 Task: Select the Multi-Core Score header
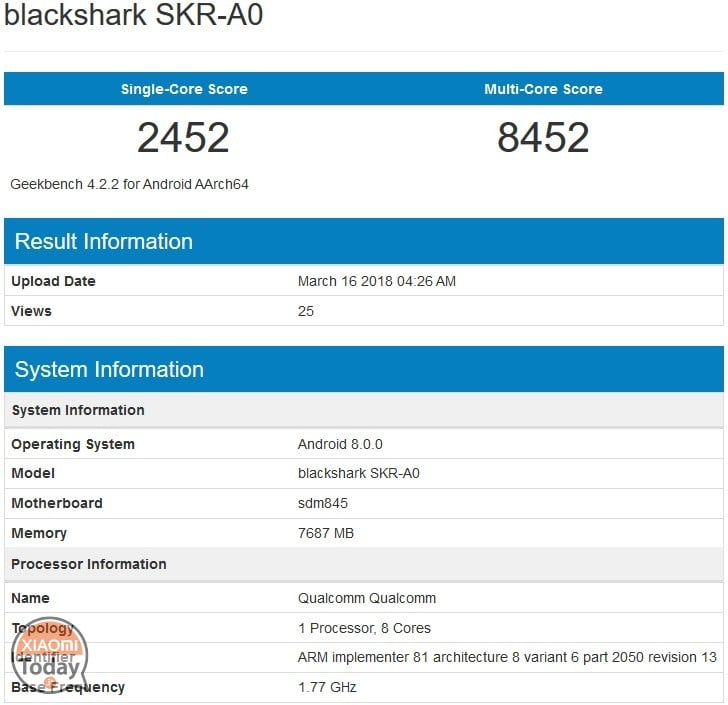pos(543,89)
